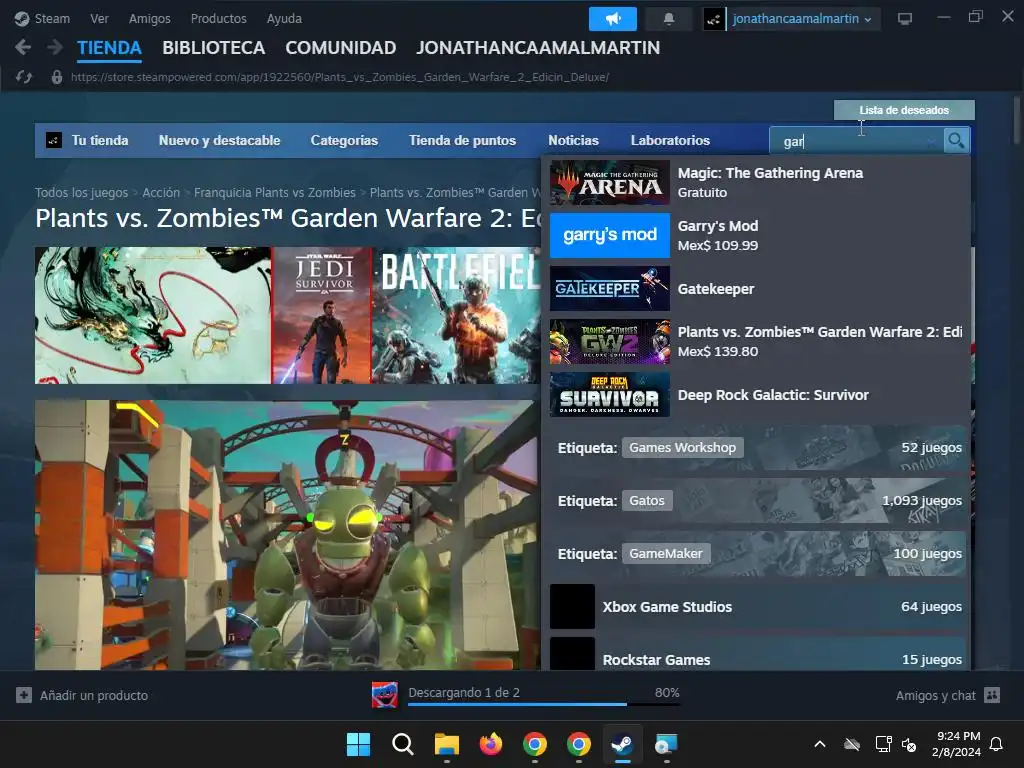Click the Acción breadcrumb link
The image size is (1024, 768).
click(x=161, y=193)
